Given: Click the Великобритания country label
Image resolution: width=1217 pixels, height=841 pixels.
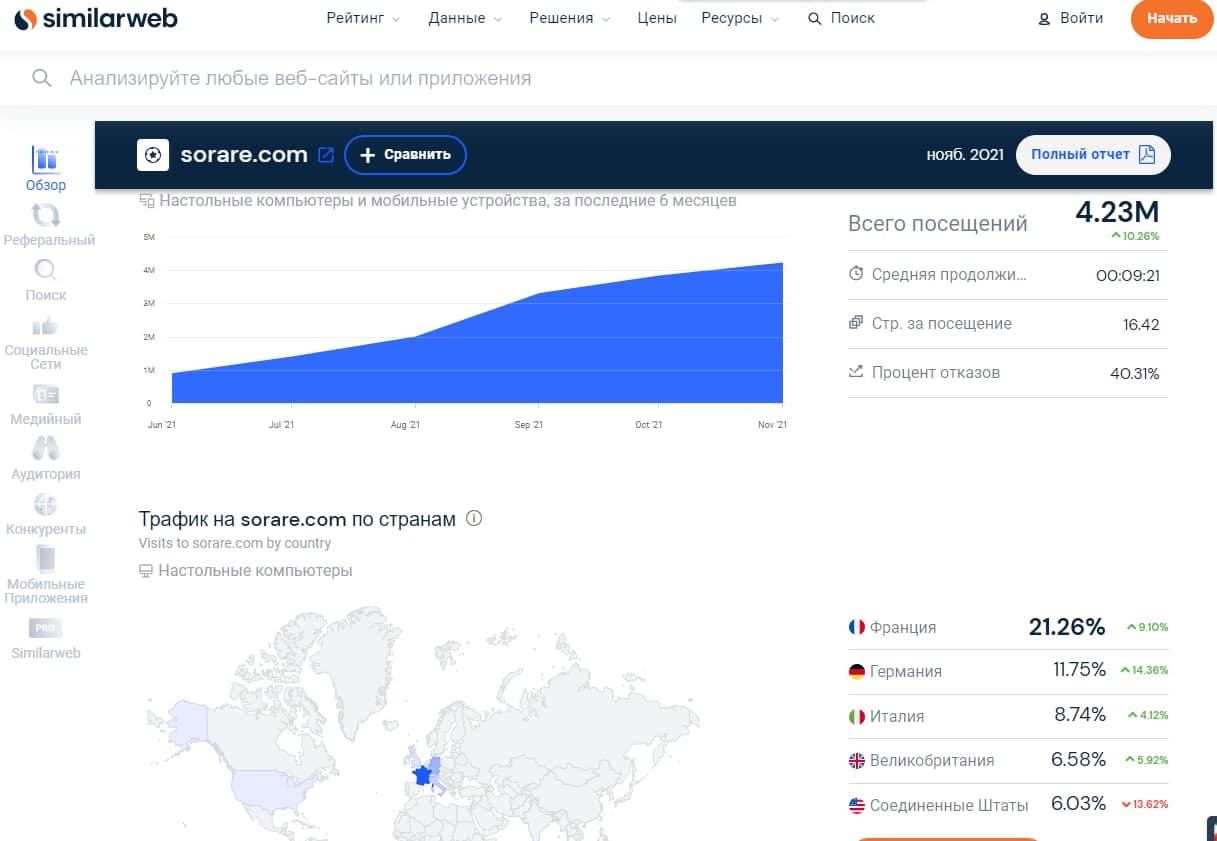Looking at the screenshot, I should (932, 761).
